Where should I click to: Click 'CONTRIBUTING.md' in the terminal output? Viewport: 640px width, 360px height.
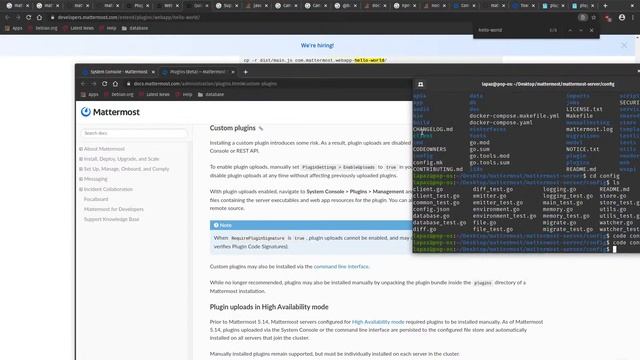point(438,169)
